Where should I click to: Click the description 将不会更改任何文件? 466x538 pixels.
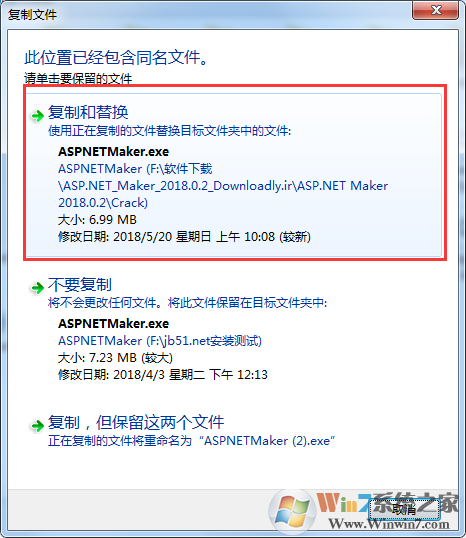point(187,303)
